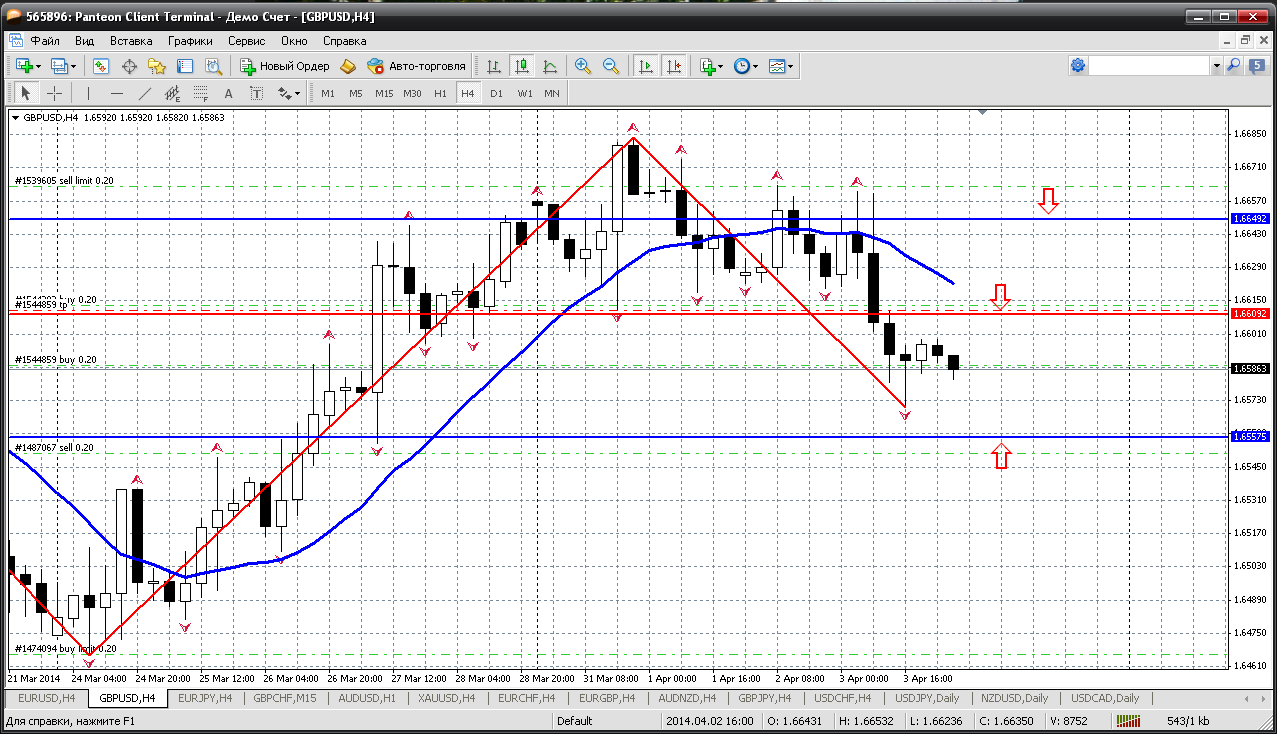
Task: Select the Arrows drawing tool
Action: [x=284, y=93]
